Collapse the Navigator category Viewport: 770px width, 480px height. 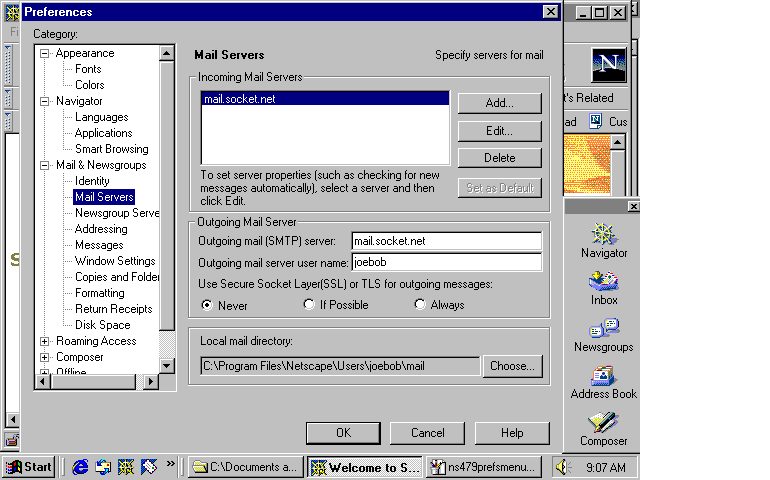44,101
